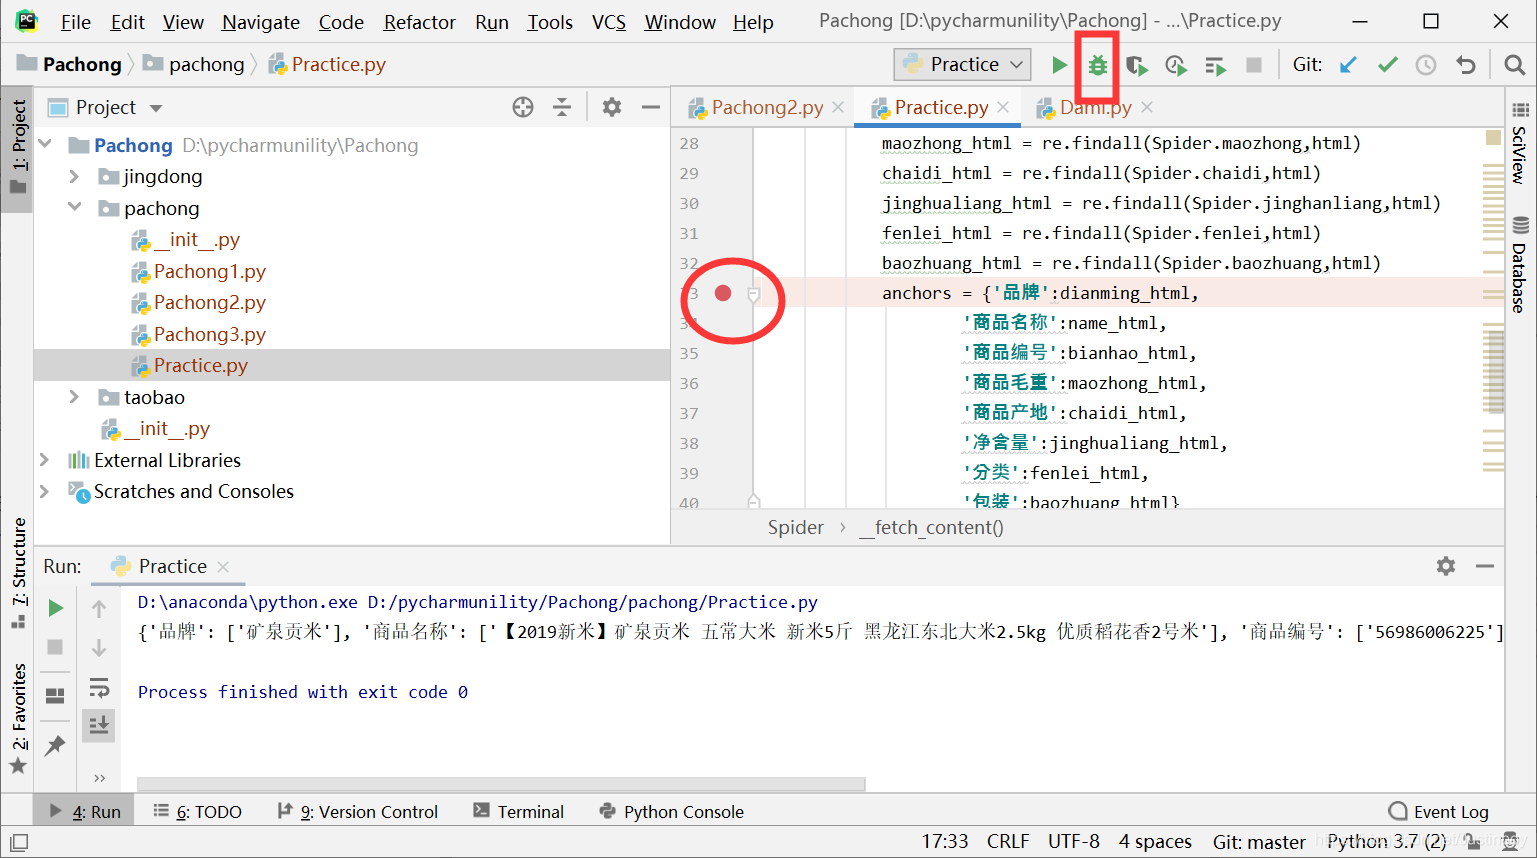This screenshot has width=1537, height=858.
Task: Click the Run panel stop square
Action: [56, 647]
